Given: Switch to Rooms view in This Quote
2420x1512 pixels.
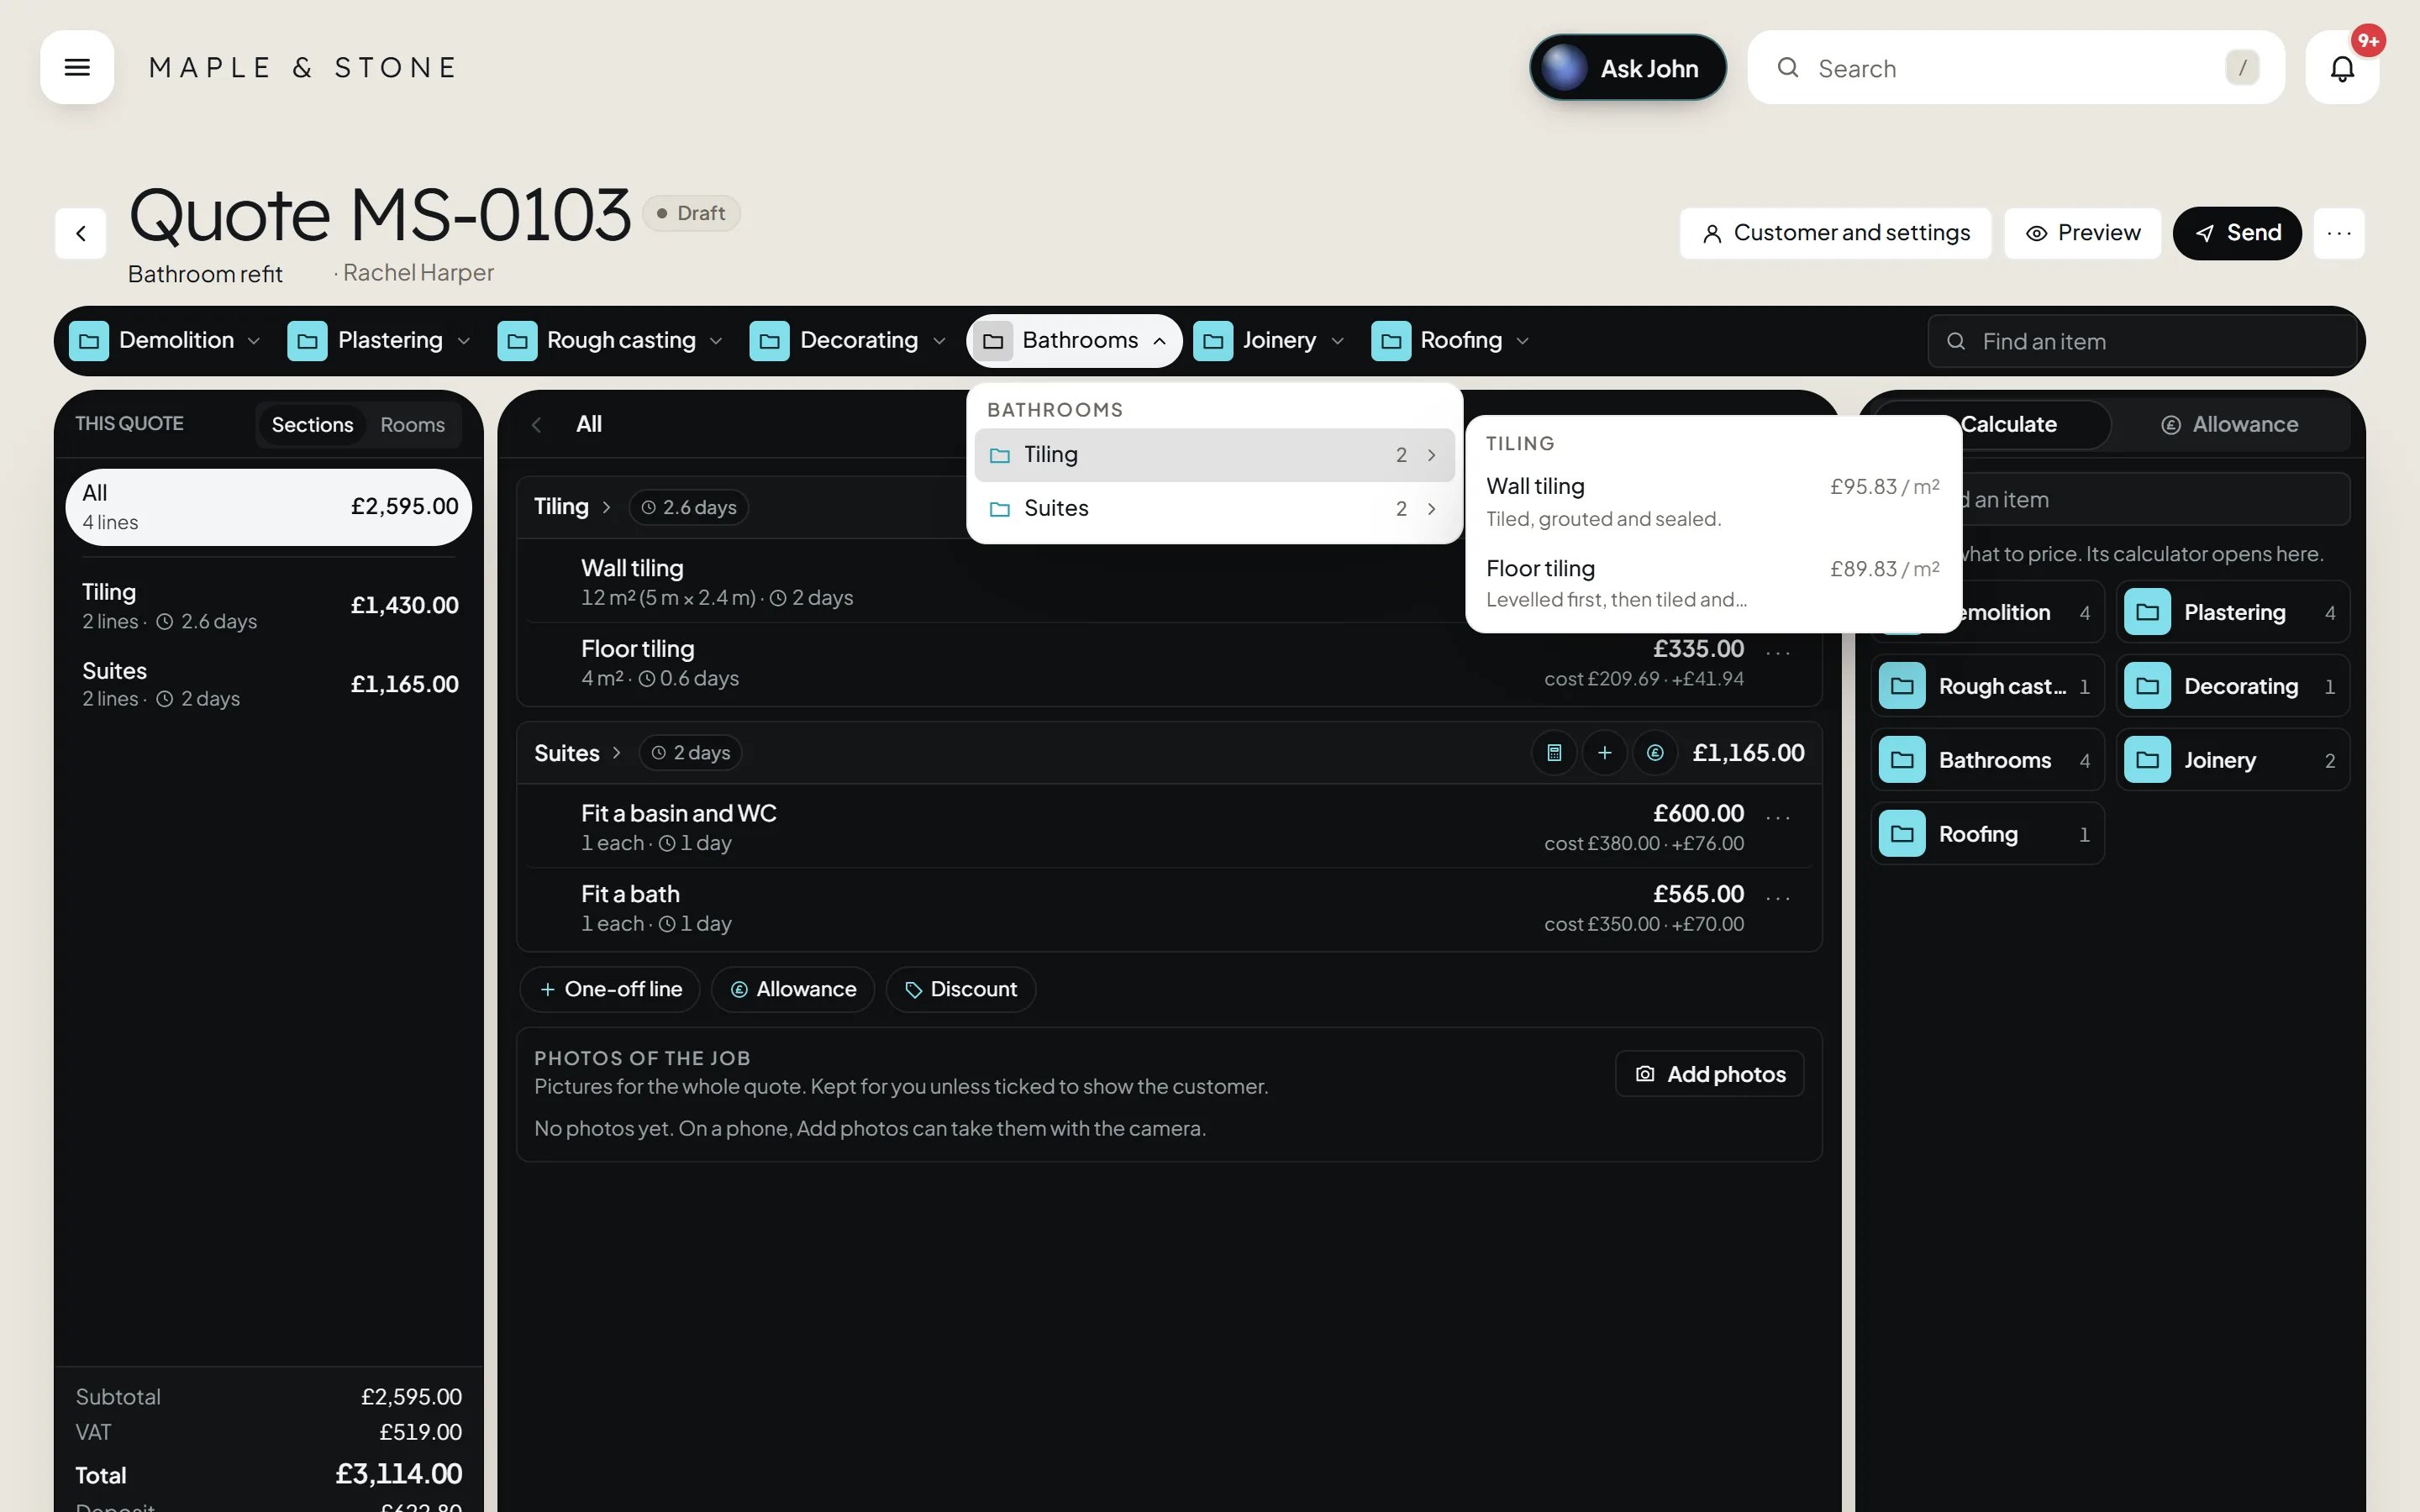Looking at the screenshot, I should tap(412, 424).
